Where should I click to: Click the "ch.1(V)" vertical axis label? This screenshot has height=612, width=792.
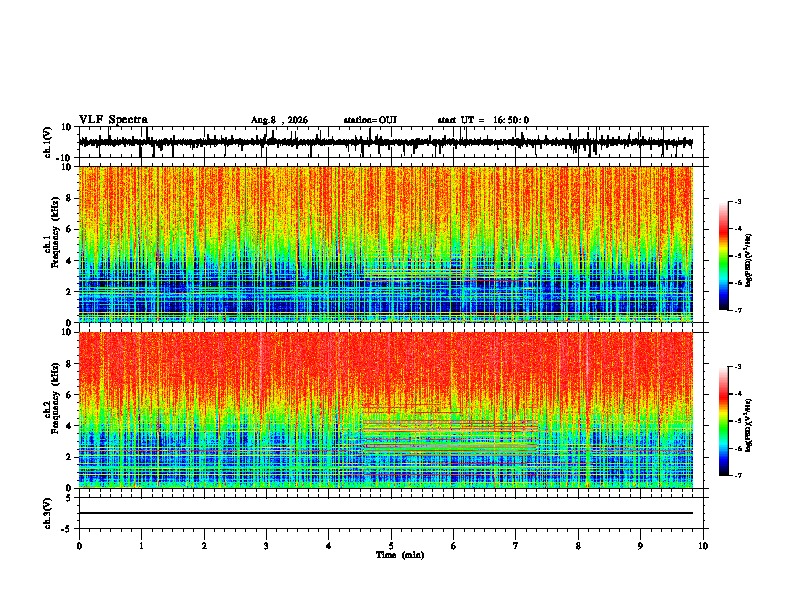tap(48, 142)
